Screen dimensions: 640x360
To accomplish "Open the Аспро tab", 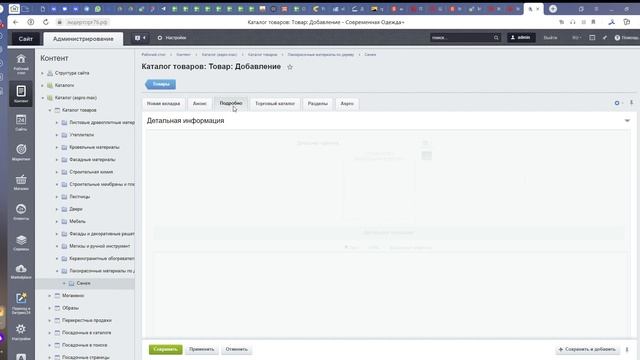I will (x=347, y=103).
